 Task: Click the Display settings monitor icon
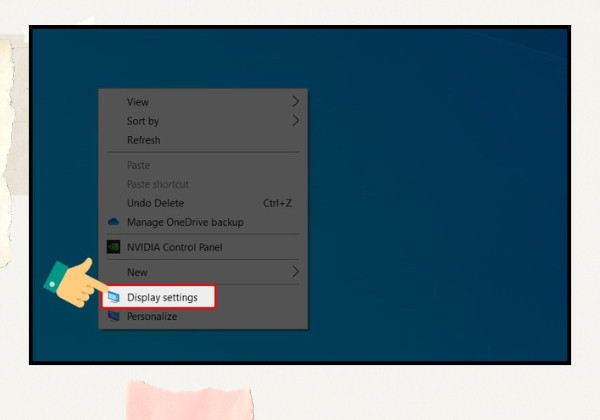(x=113, y=297)
